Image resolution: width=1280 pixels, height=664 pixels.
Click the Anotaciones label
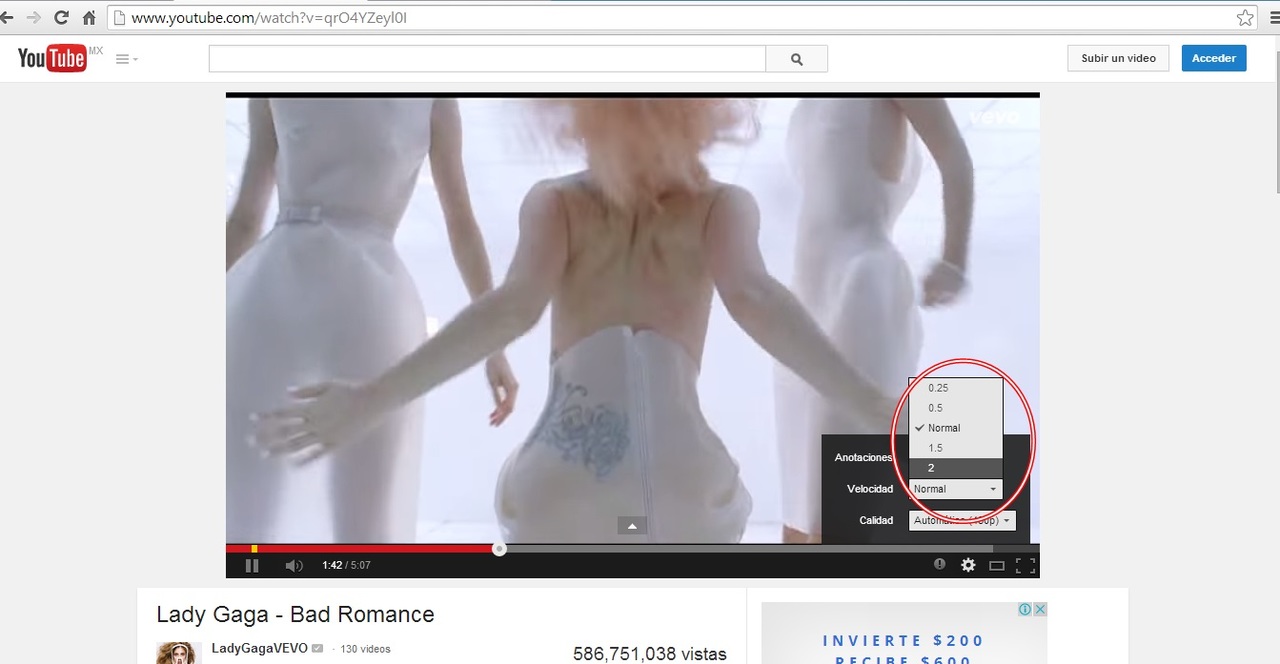point(863,457)
